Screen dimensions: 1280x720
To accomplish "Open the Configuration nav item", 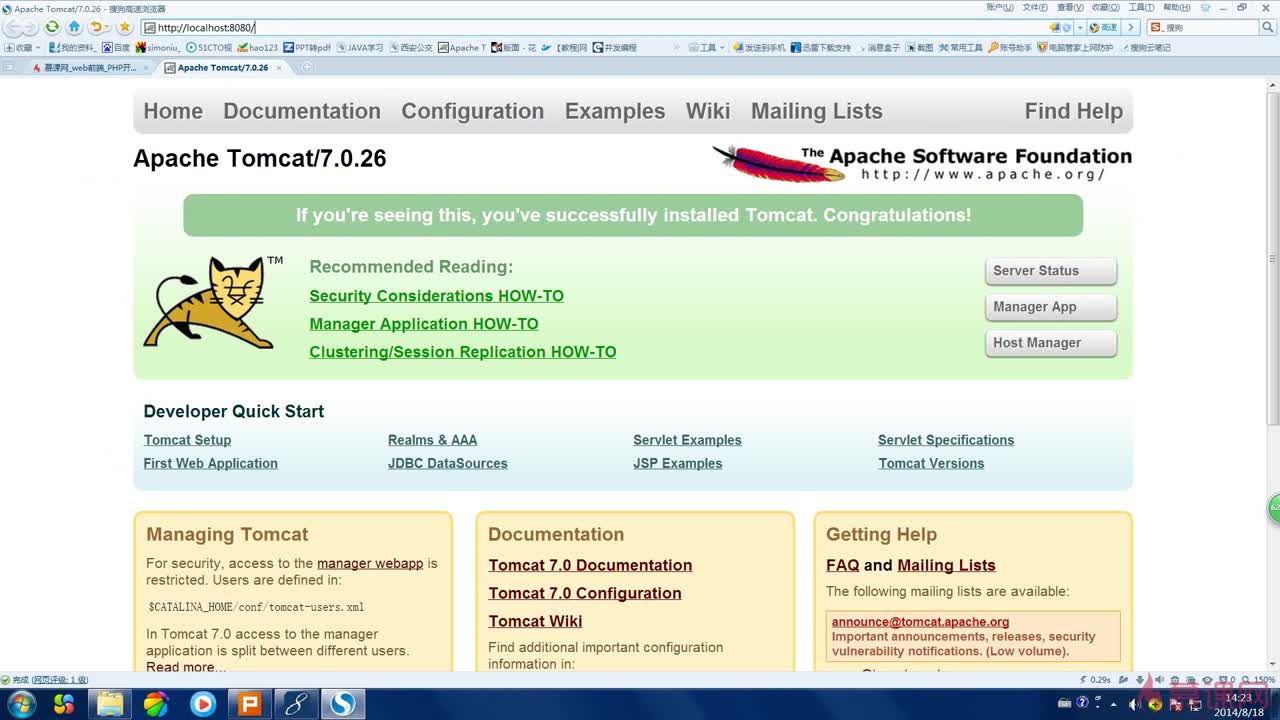I will point(473,111).
